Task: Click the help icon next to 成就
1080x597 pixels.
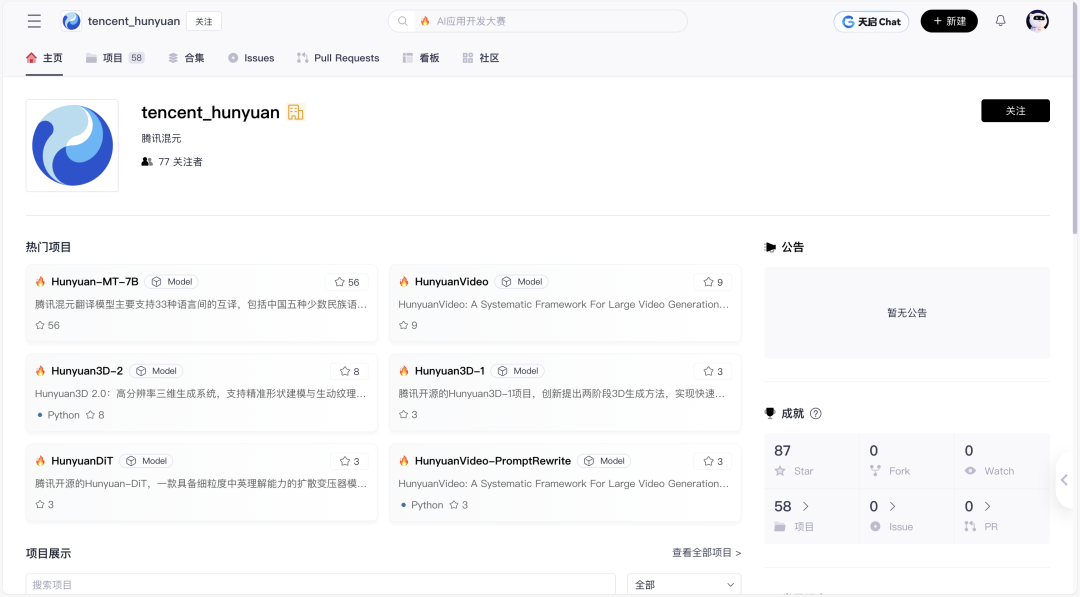Action: click(x=816, y=413)
